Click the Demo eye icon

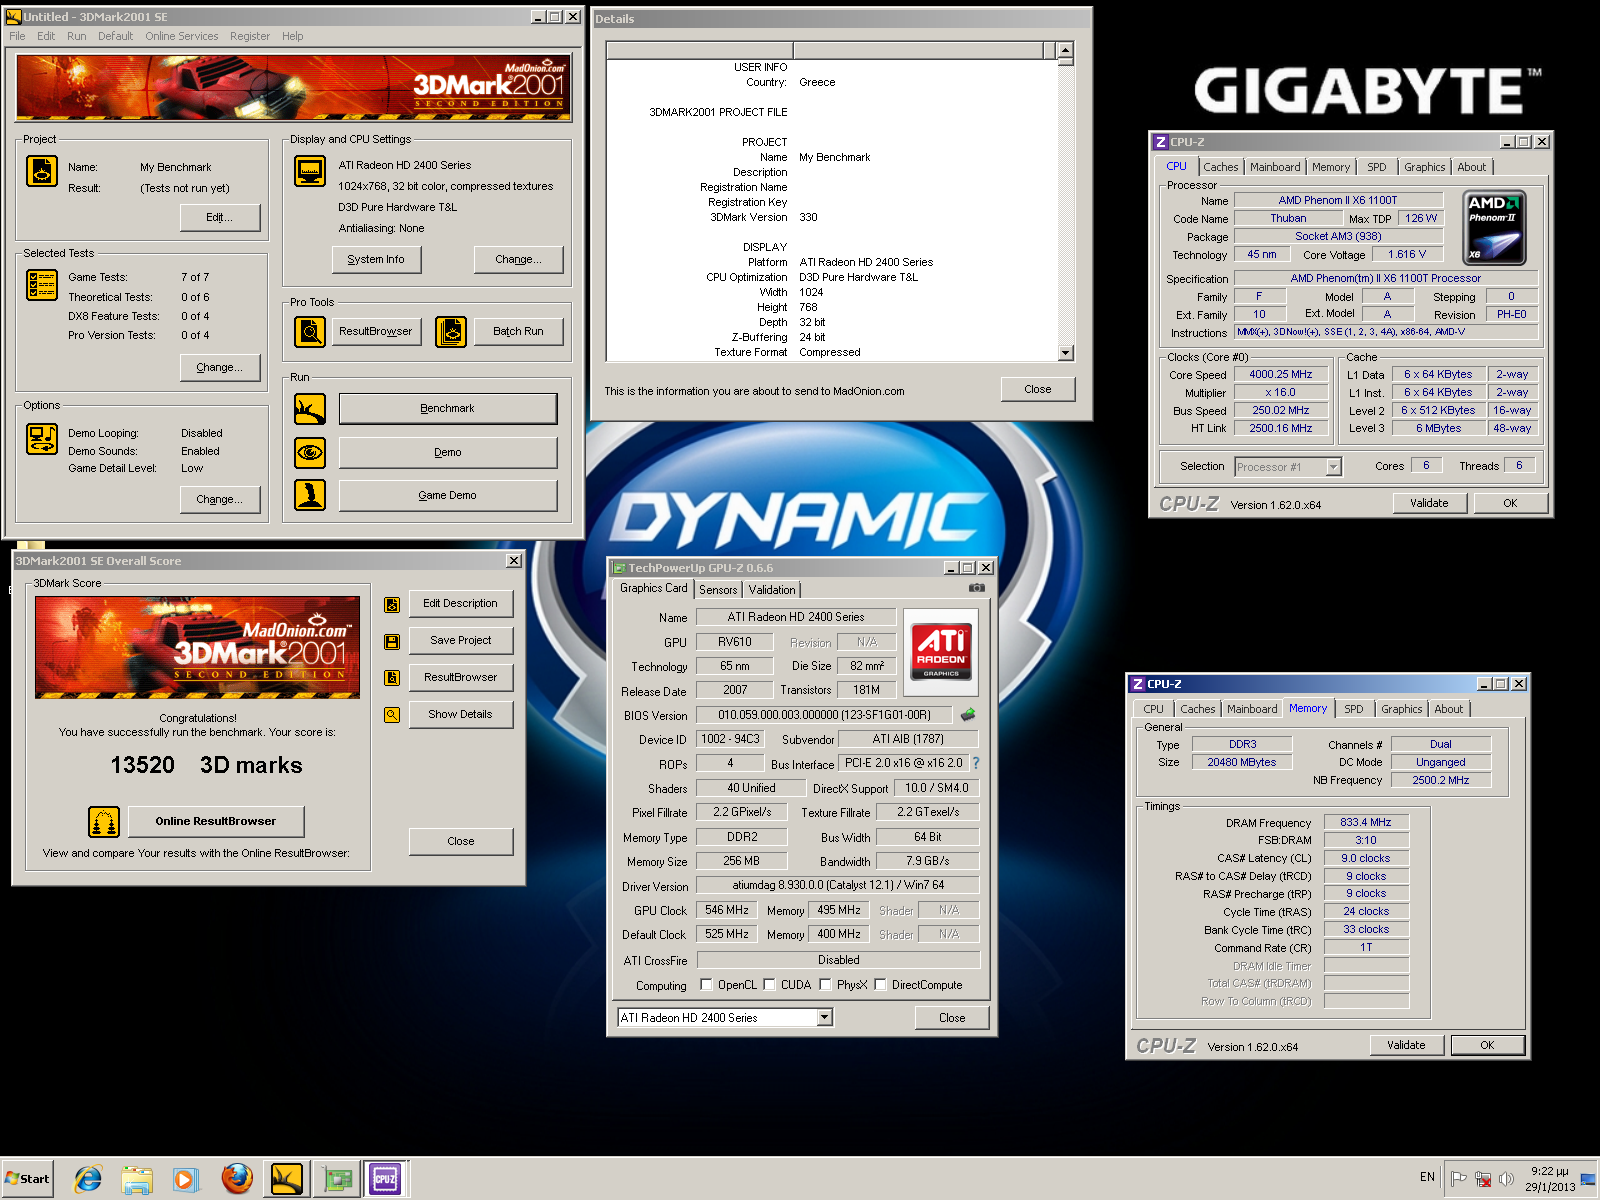click(x=310, y=453)
